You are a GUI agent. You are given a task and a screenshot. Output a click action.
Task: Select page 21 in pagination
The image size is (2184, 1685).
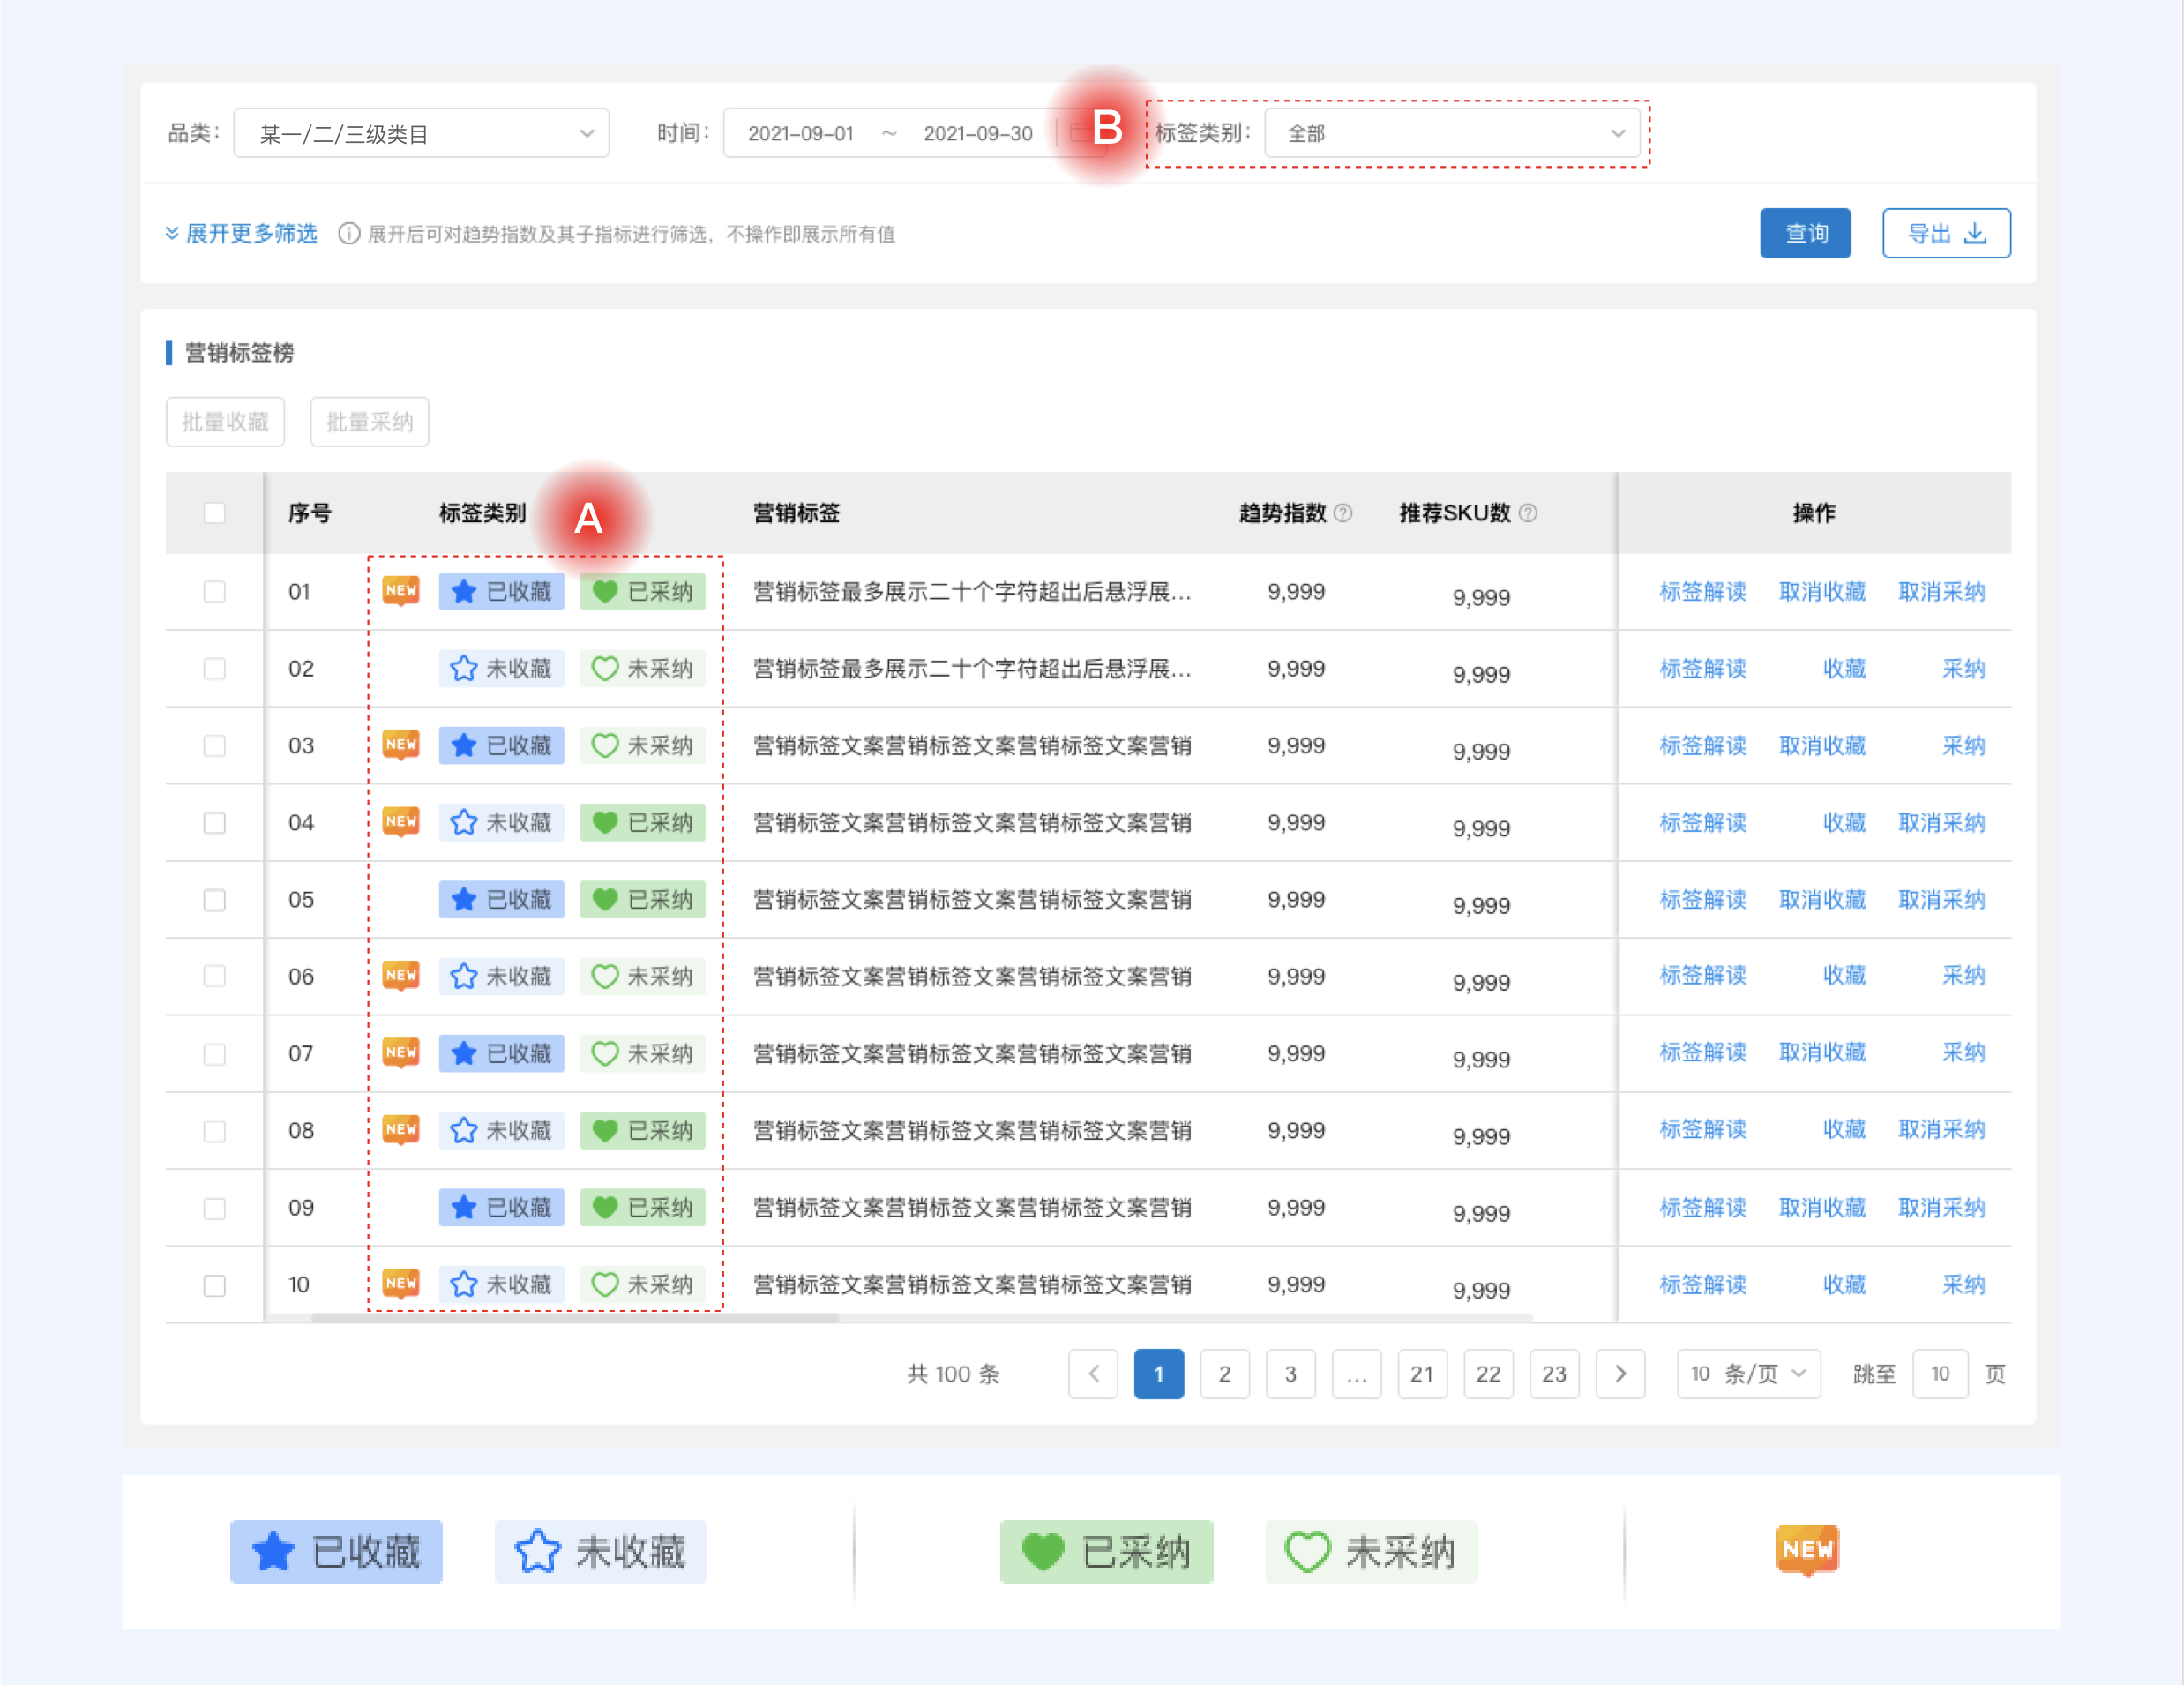click(1422, 1373)
